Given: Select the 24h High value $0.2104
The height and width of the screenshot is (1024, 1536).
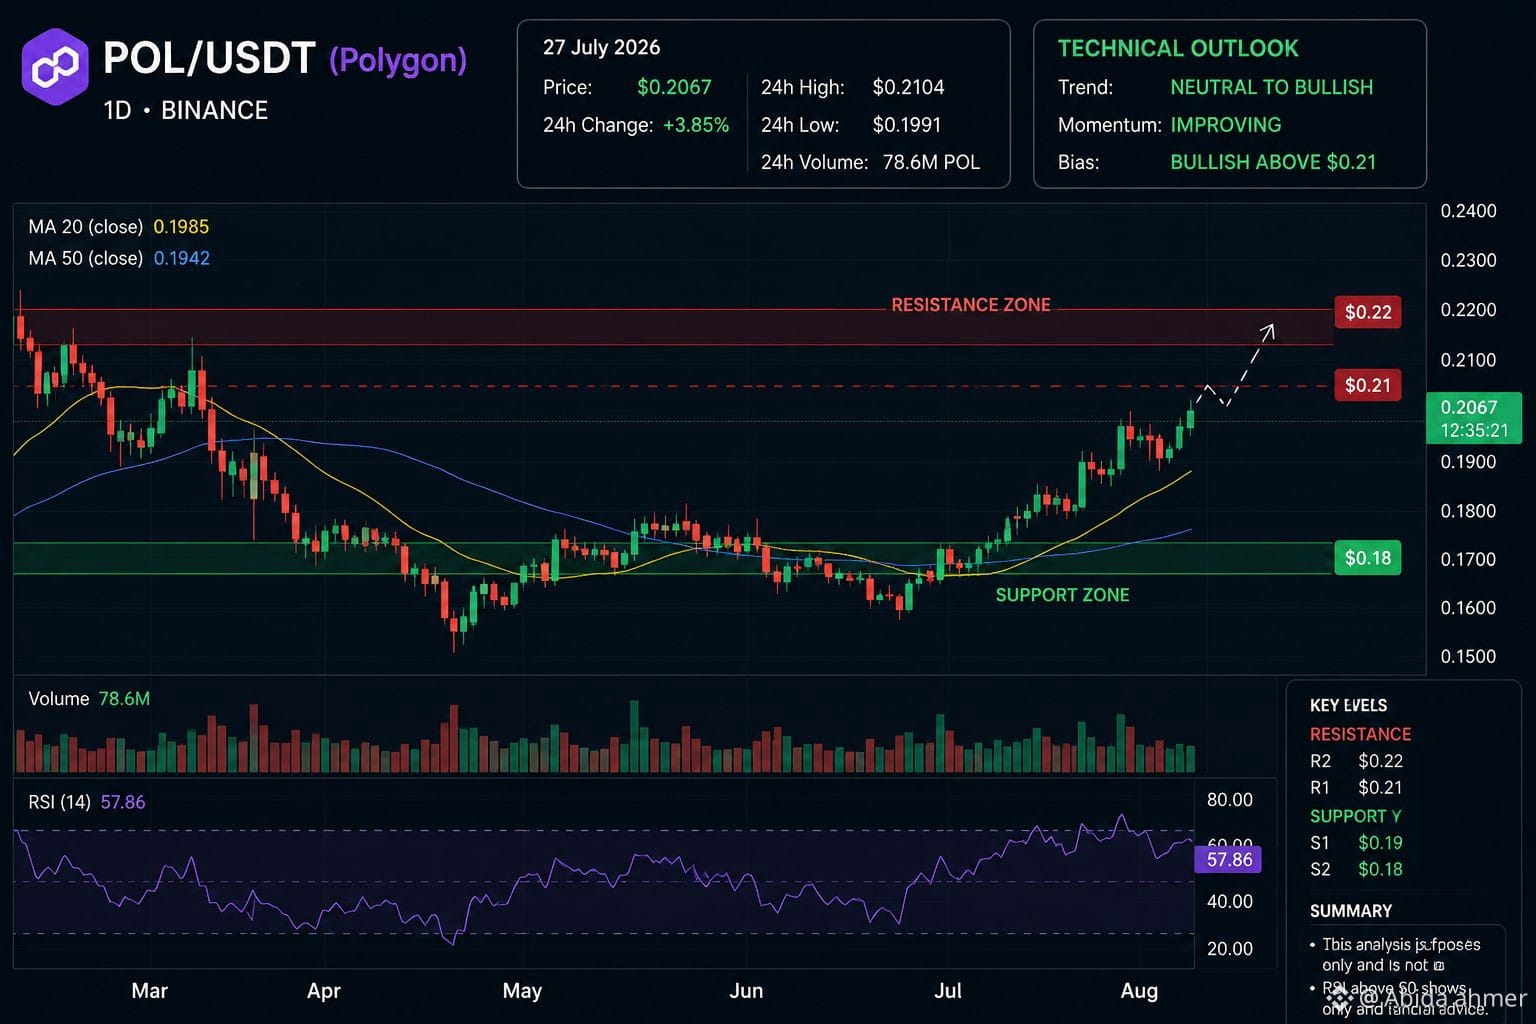Looking at the screenshot, I should 908,87.
